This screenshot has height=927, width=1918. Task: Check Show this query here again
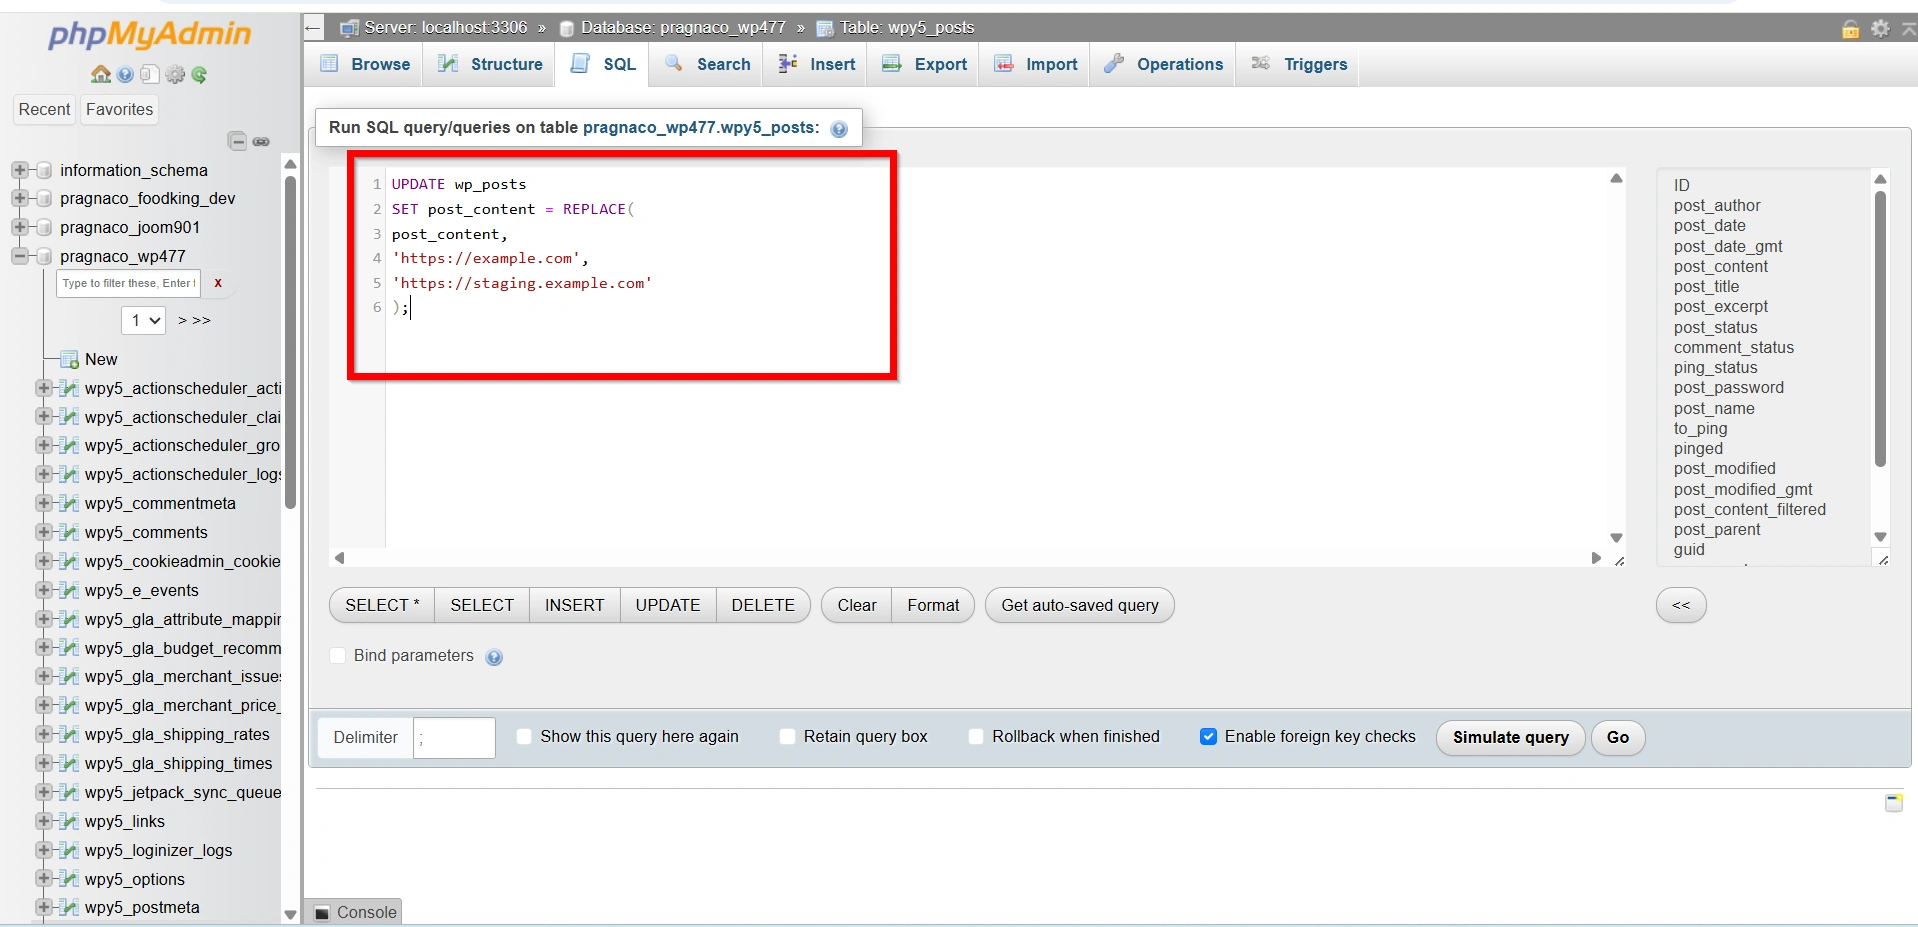[x=524, y=737]
